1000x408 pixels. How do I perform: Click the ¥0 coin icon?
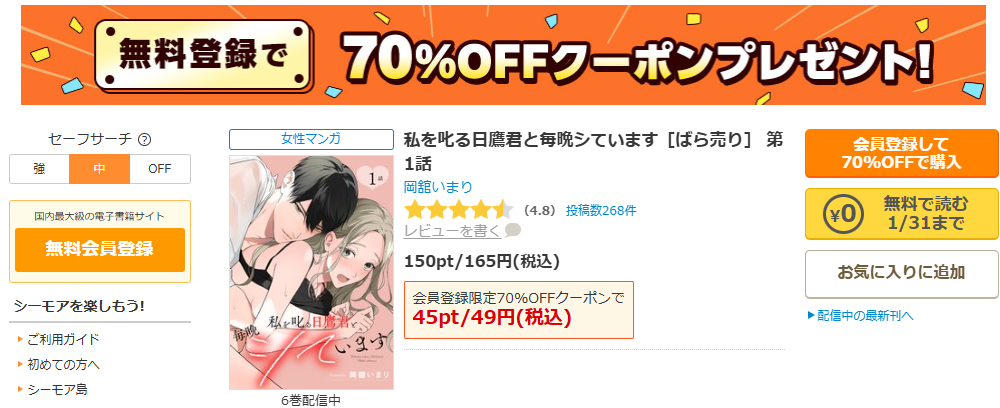coord(842,214)
